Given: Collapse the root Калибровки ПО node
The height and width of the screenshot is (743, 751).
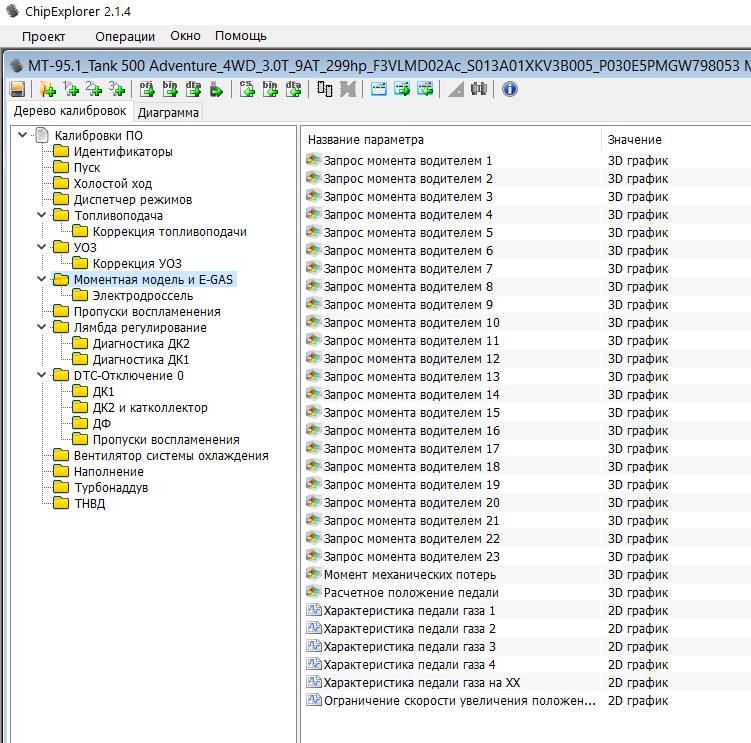Looking at the screenshot, I should (x=22, y=136).
